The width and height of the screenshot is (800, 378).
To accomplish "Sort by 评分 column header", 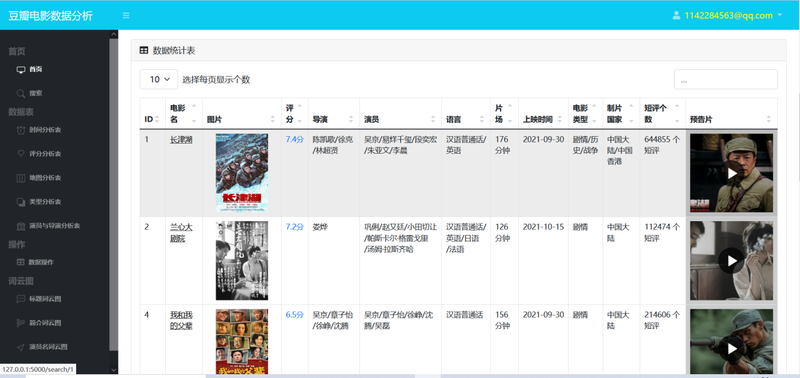I will (x=294, y=113).
